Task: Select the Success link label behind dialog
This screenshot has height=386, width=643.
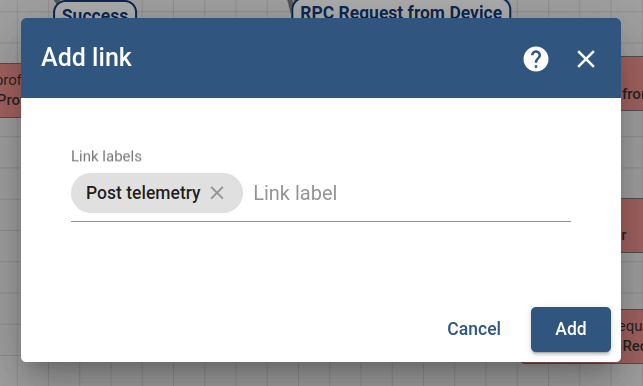Action: (95, 10)
